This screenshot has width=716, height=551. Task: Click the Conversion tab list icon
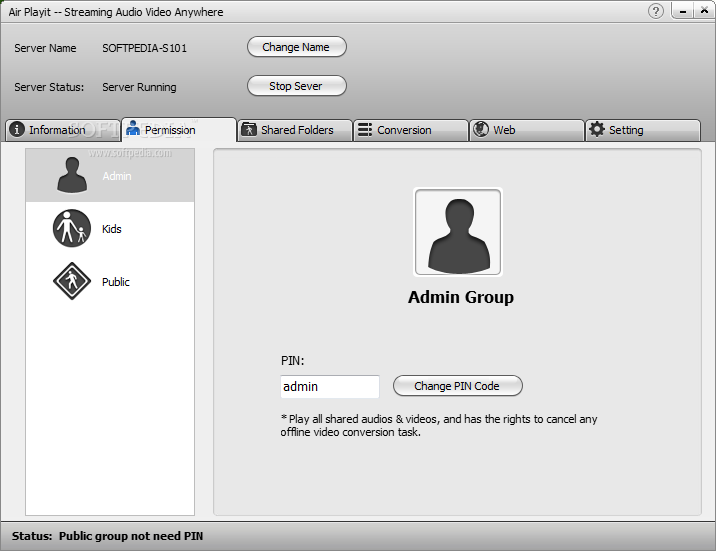click(x=364, y=130)
